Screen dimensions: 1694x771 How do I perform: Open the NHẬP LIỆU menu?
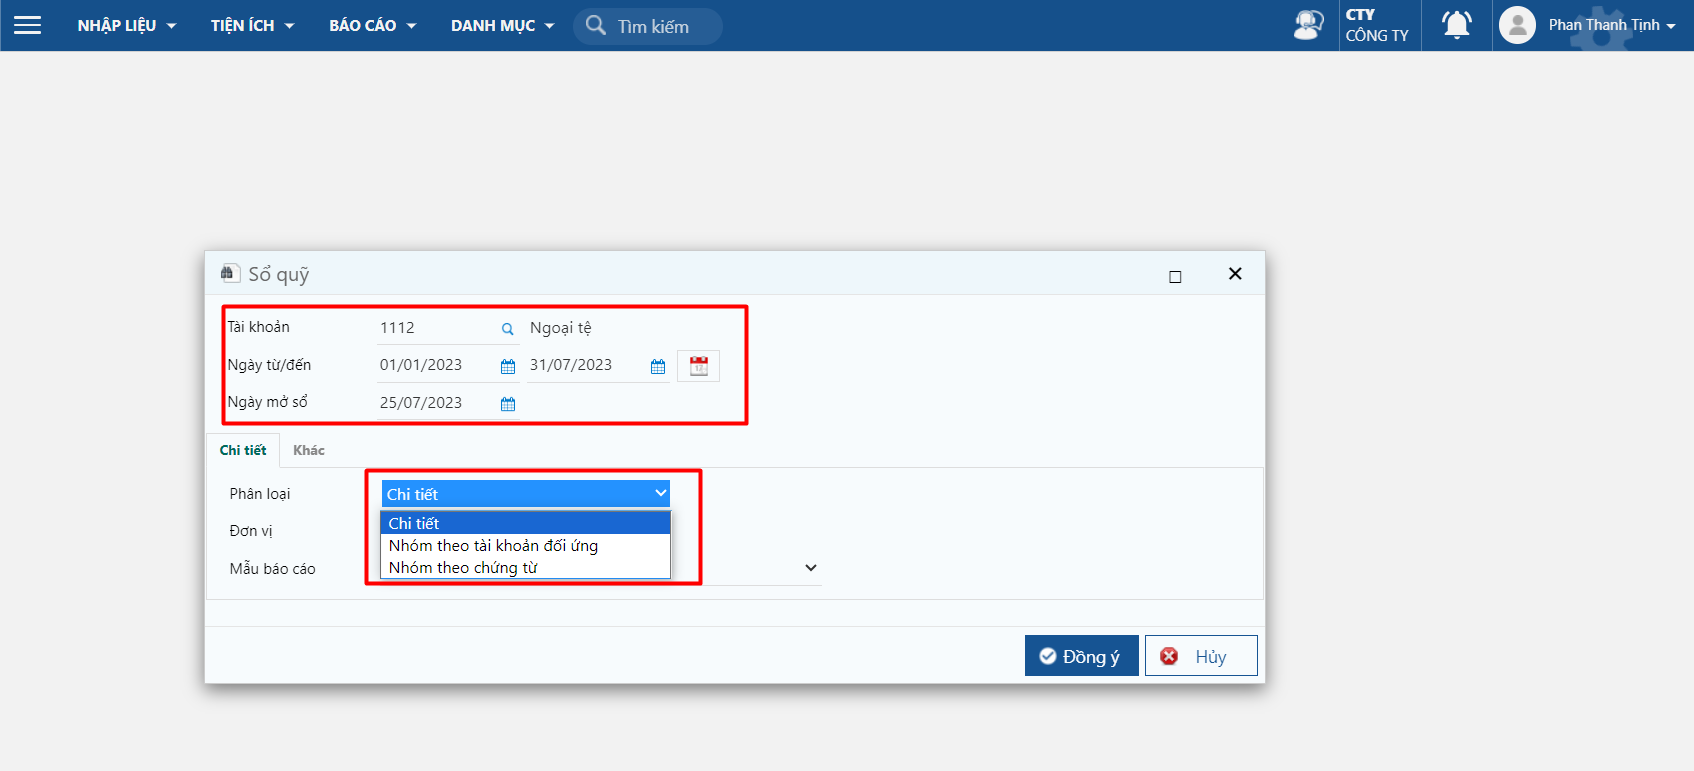point(126,26)
